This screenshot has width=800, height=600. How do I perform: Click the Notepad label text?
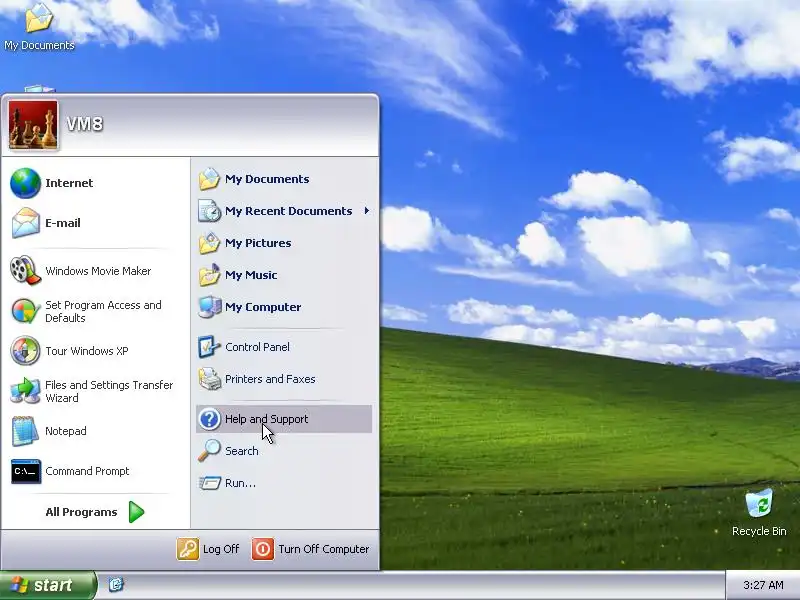(66, 431)
